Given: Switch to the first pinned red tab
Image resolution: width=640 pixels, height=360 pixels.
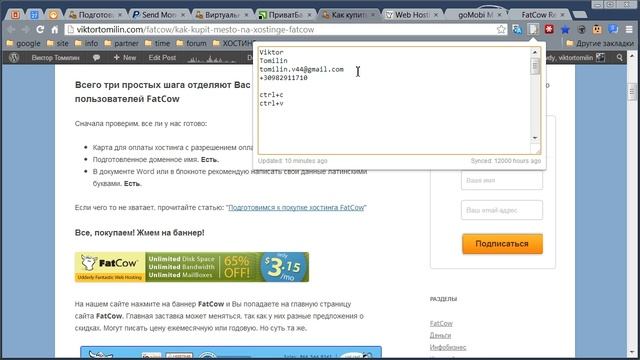Looking at the screenshot, I should (16, 15).
